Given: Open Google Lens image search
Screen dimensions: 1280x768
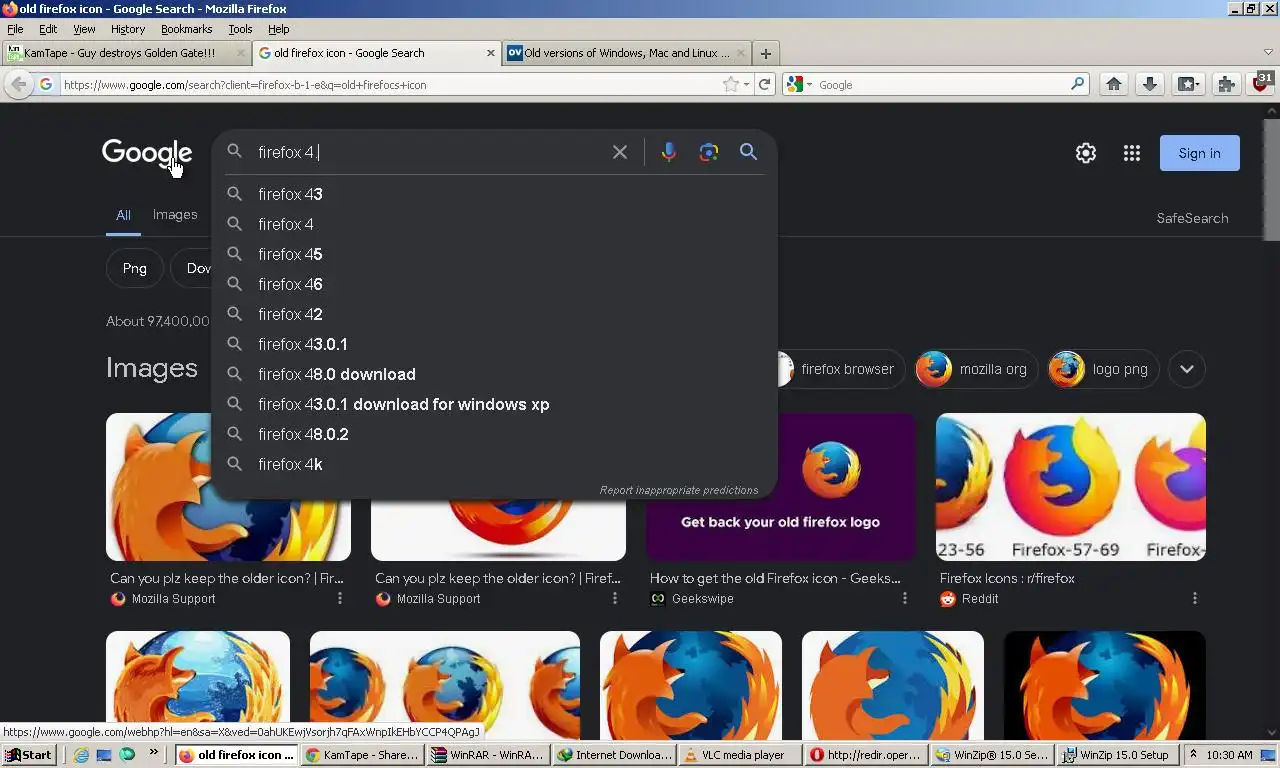Looking at the screenshot, I should click(x=709, y=152).
